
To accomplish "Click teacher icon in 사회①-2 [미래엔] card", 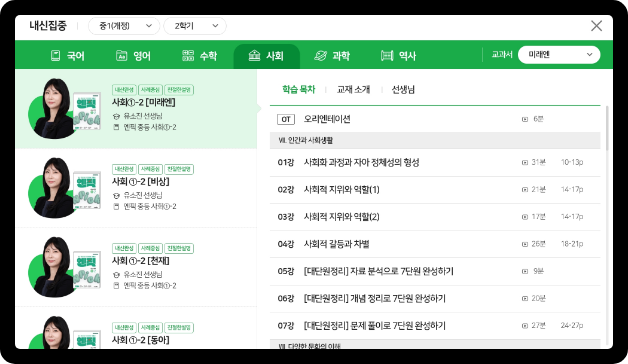I will click(x=116, y=116).
